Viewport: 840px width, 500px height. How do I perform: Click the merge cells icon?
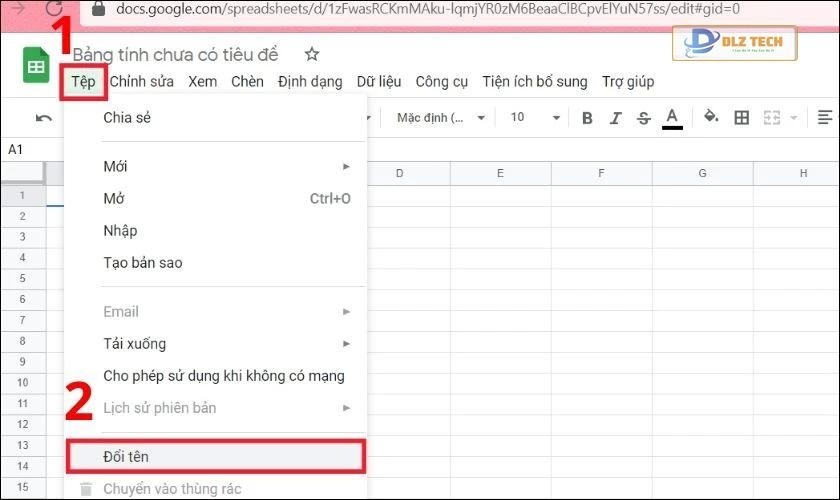771,117
